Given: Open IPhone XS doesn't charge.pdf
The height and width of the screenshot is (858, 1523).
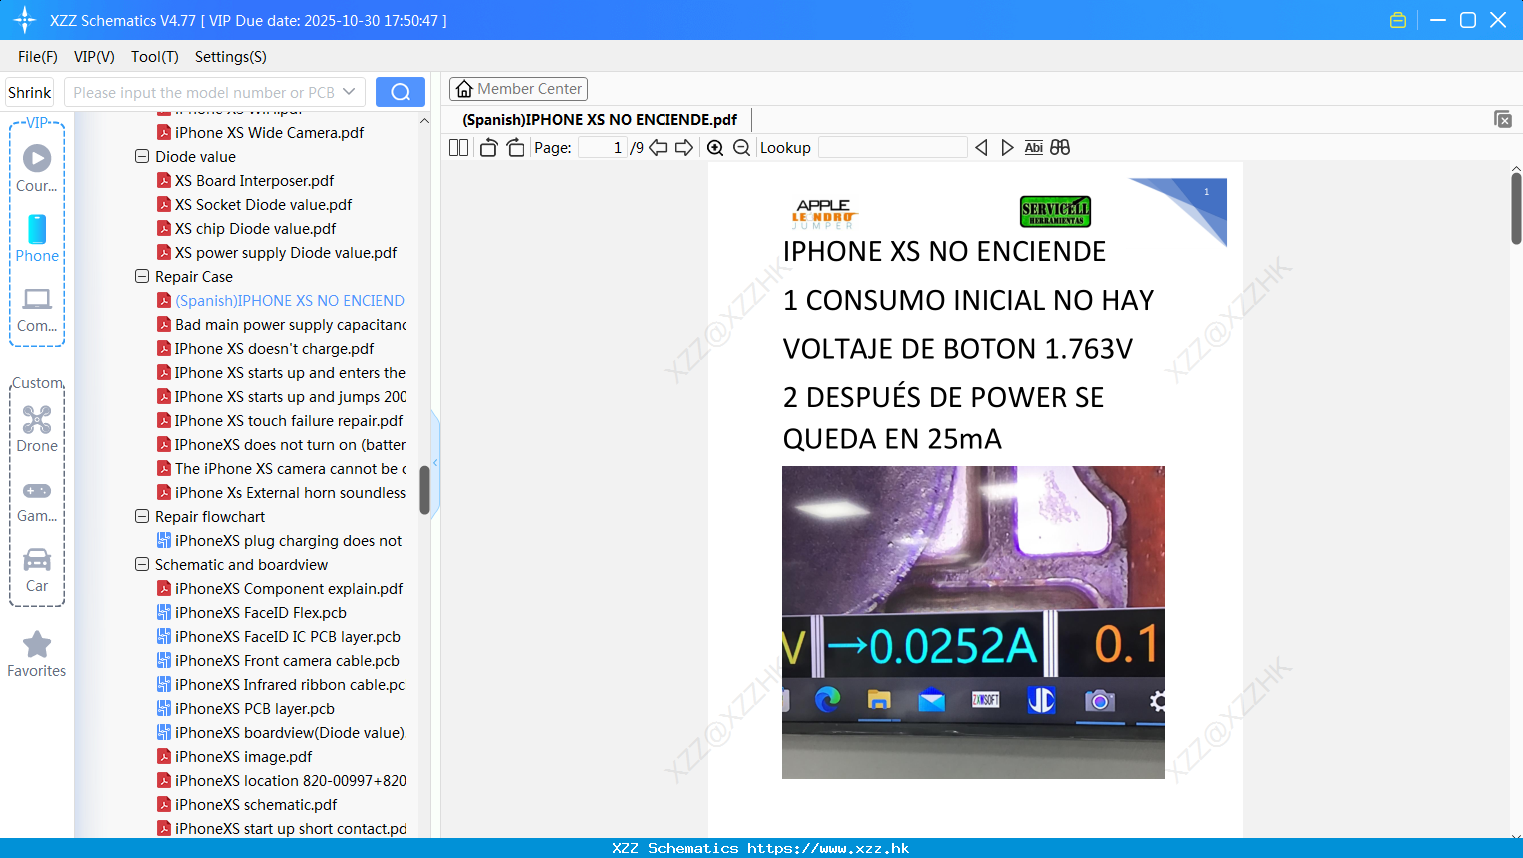Looking at the screenshot, I should coord(274,348).
